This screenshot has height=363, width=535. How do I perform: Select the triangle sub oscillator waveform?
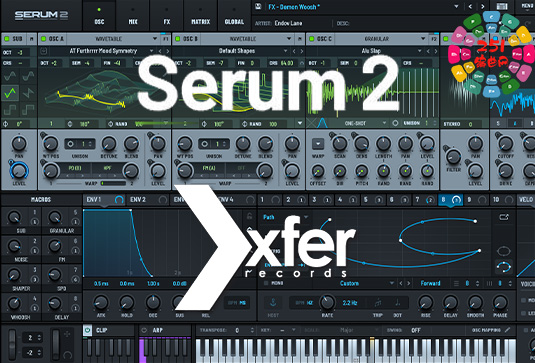pos(10,92)
